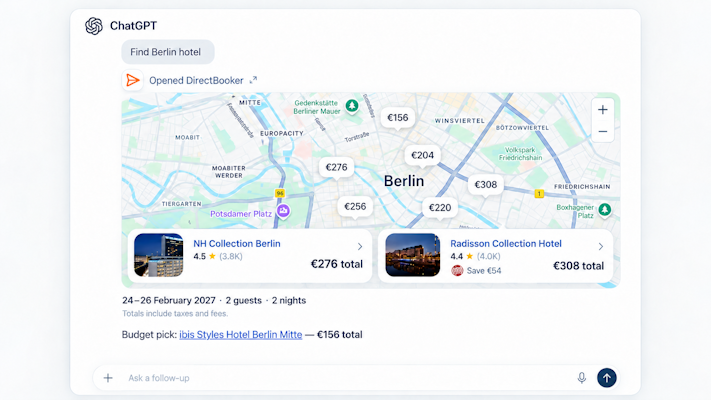Click NH Collection 4.5 rating (3.8K)
711x400 pixels.
click(x=218, y=256)
